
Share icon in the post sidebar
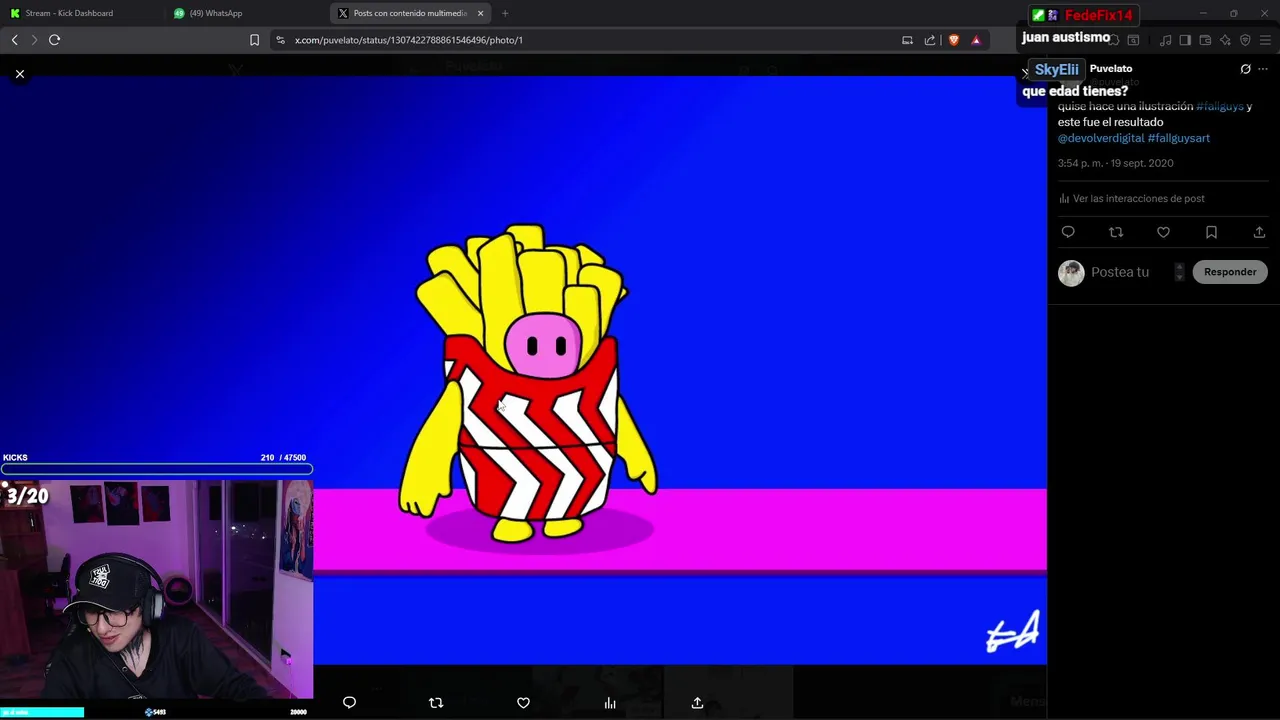tap(1259, 232)
